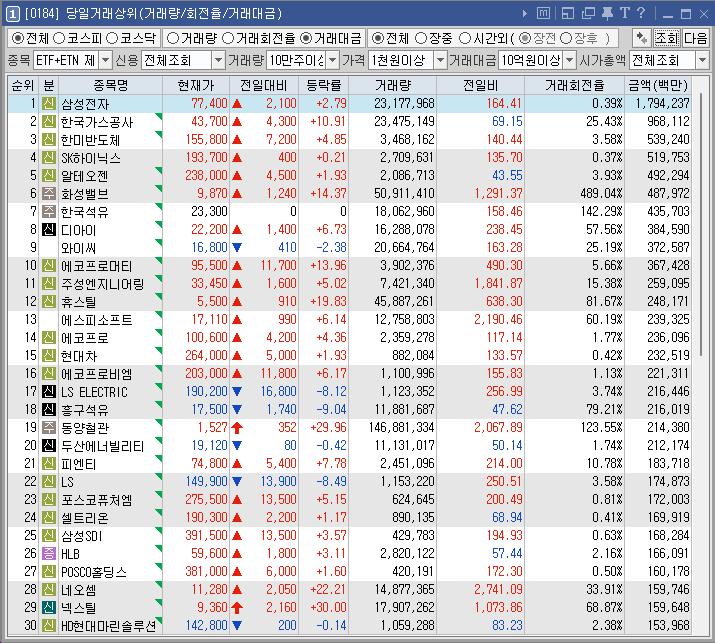
Task: Sort by the 전일비 column header
Action: click(480, 85)
